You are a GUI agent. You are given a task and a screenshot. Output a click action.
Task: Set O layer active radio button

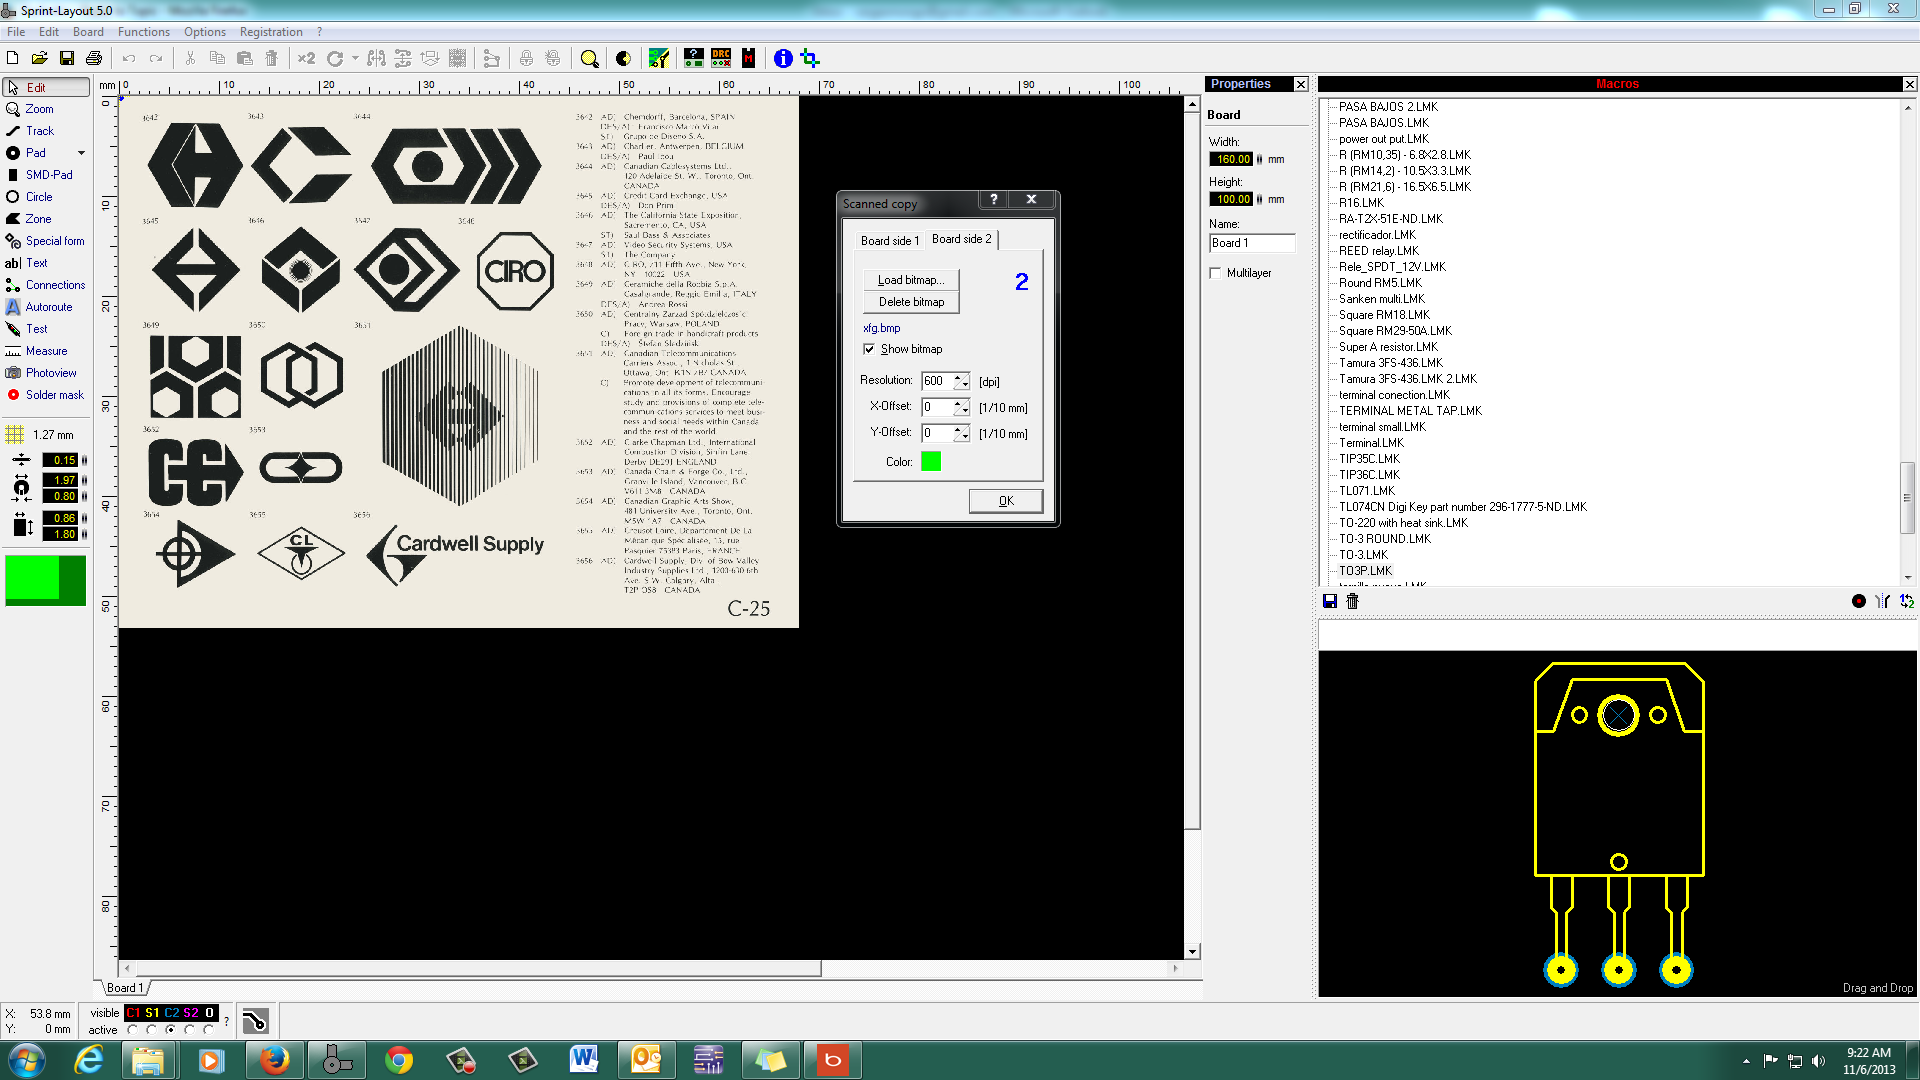point(208,1030)
